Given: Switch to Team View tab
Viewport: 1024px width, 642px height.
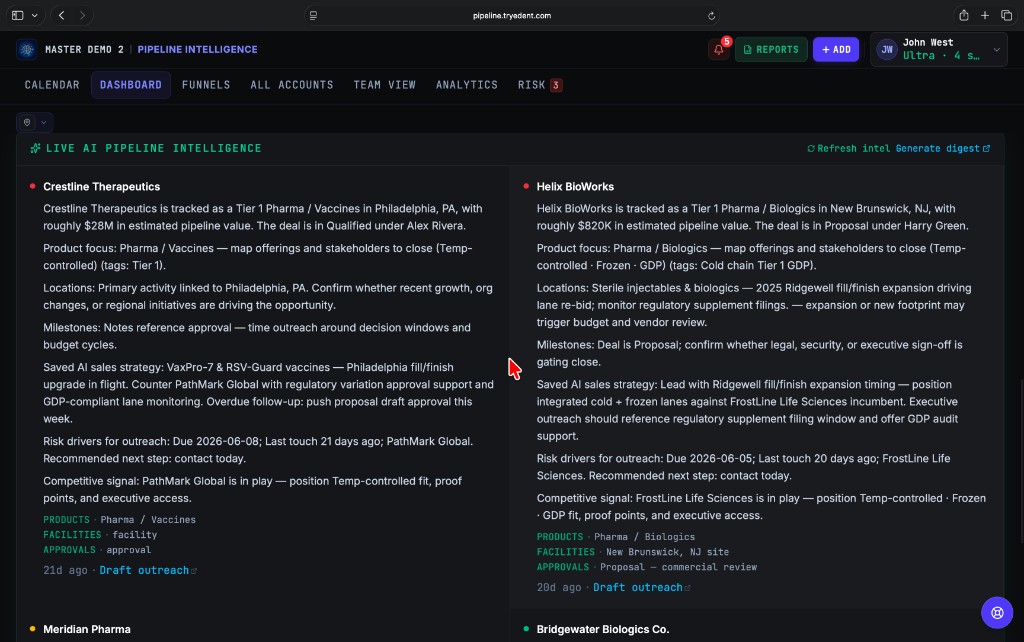Looking at the screenshot, I should (x=385, y=85).
